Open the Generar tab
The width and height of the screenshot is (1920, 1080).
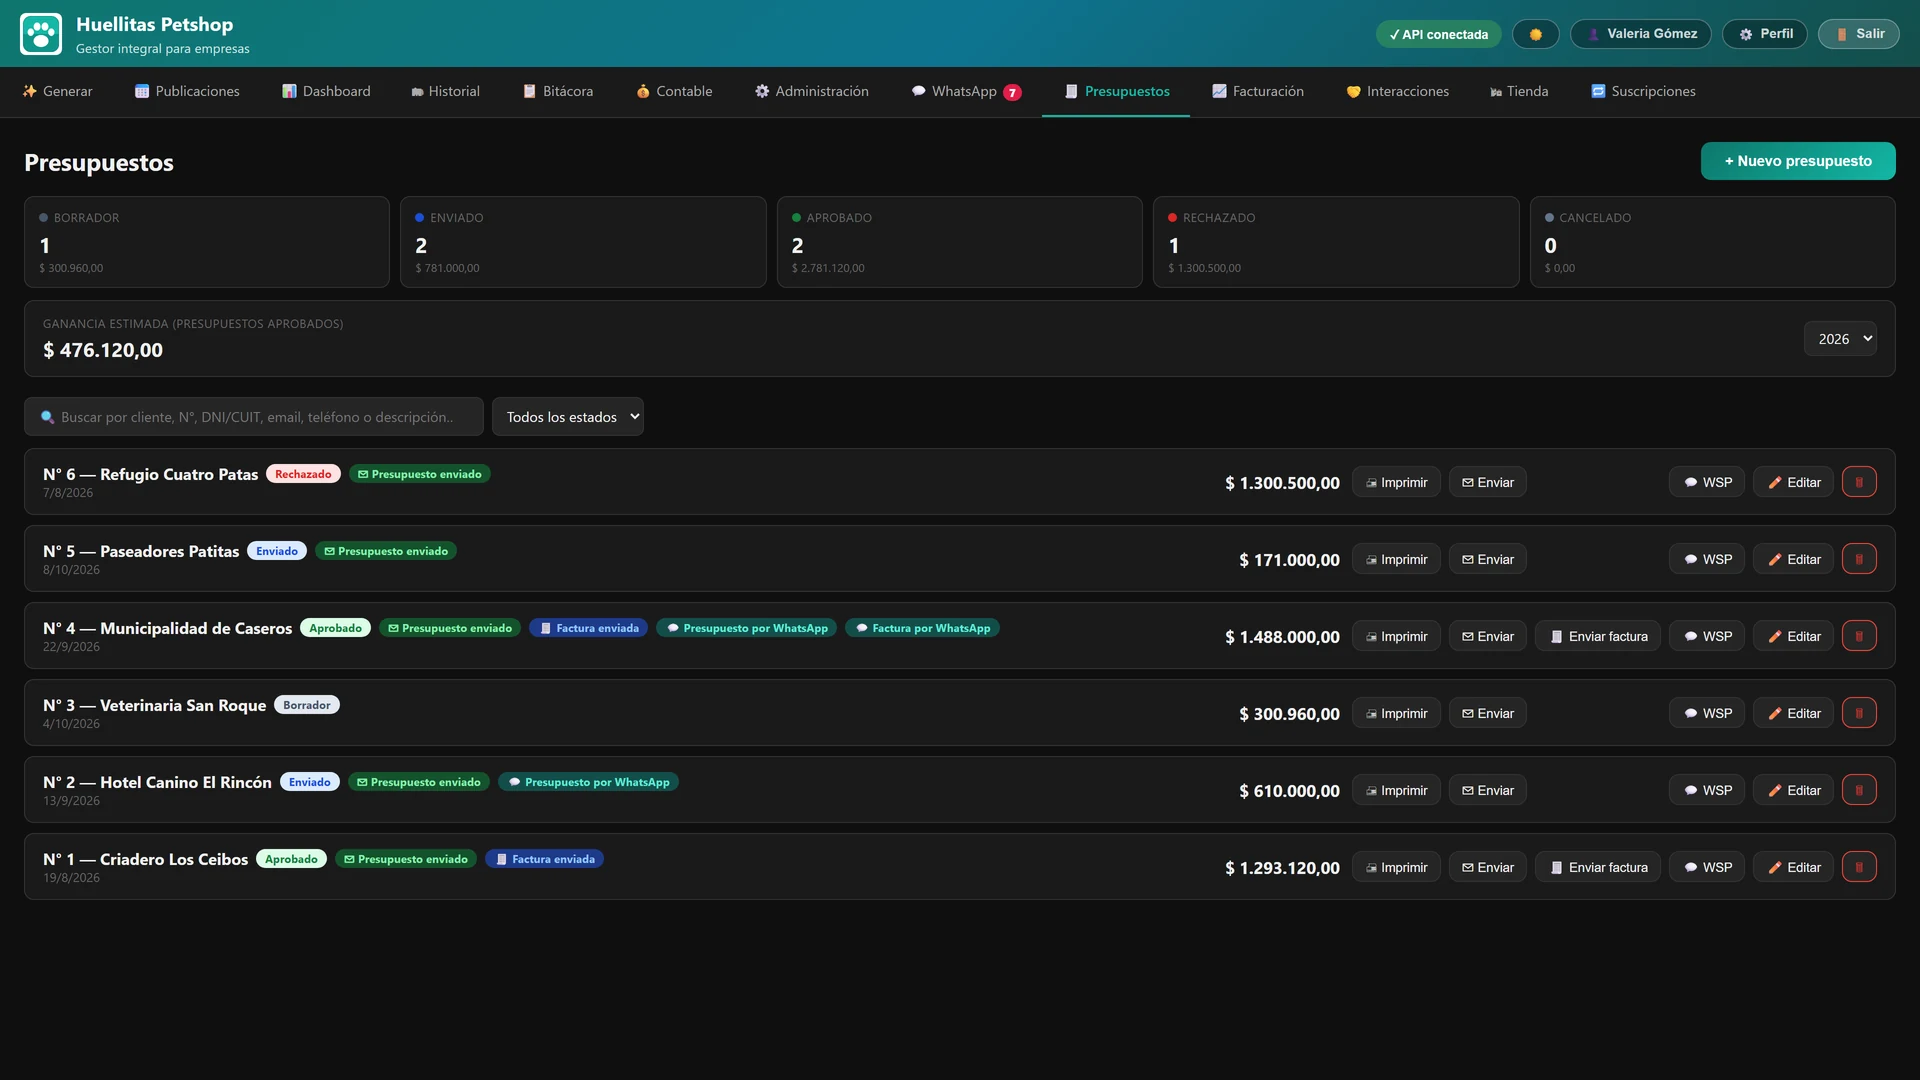click(x=57, y=91)
